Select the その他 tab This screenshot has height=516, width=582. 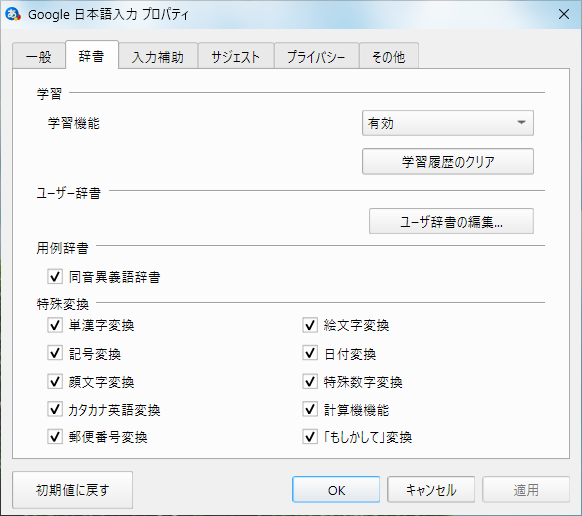coord(389,56)
